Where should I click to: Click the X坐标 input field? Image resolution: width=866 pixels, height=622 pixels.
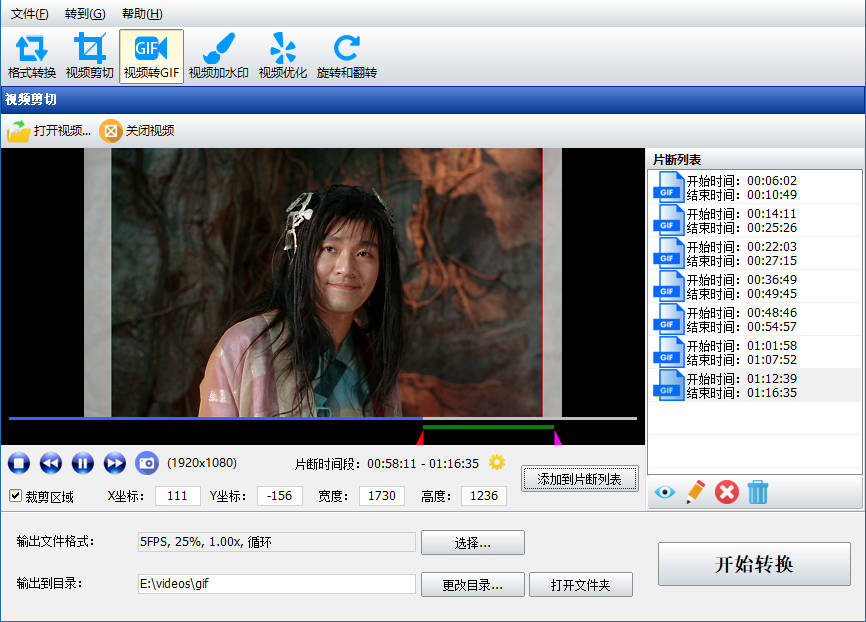click(x=178, y=496)
